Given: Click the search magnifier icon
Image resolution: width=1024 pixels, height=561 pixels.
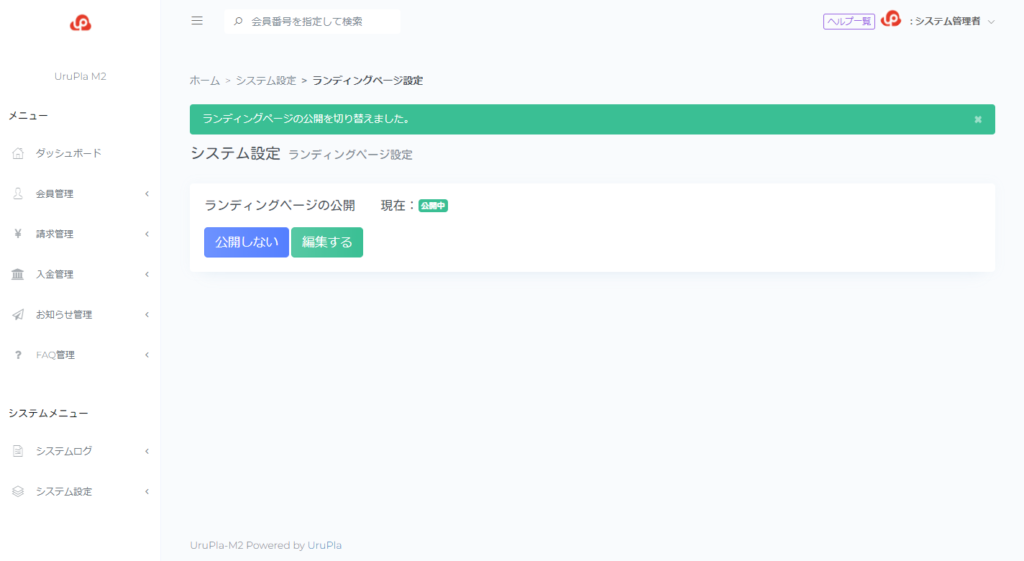Looking at the screenshot, I should (238, 21).
